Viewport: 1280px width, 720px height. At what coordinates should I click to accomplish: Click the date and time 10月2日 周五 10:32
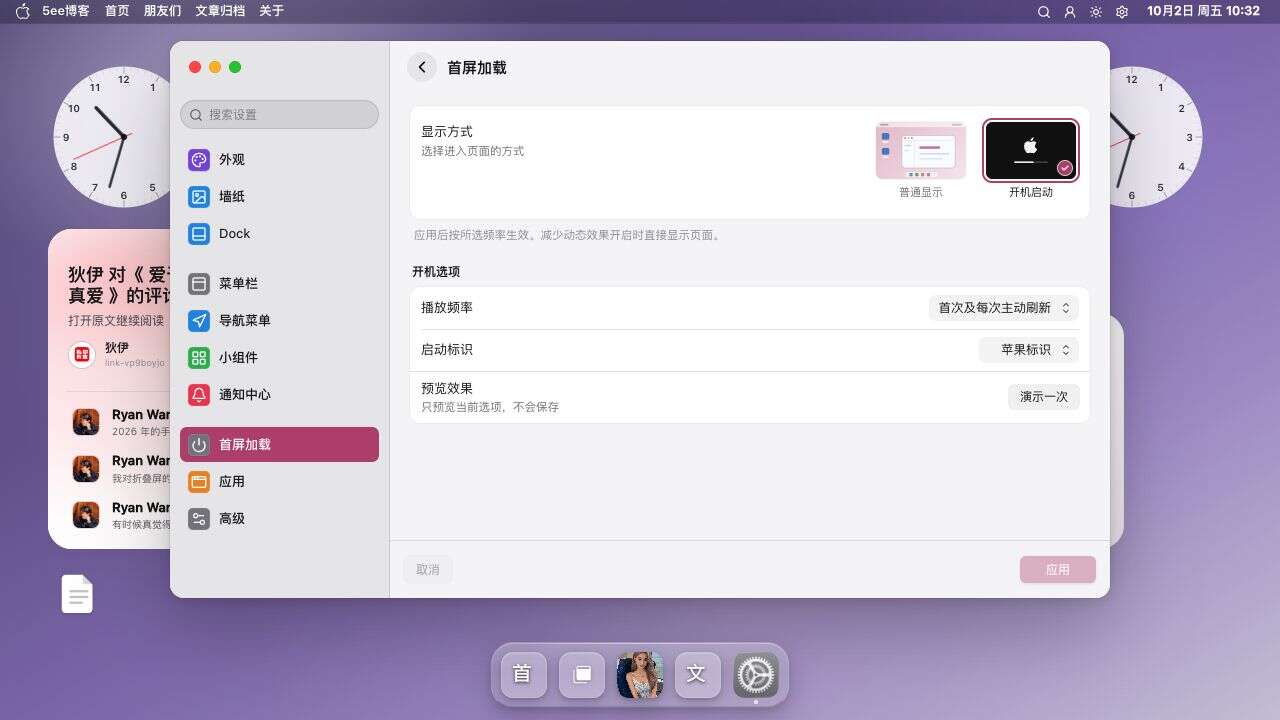point(1203,11)
